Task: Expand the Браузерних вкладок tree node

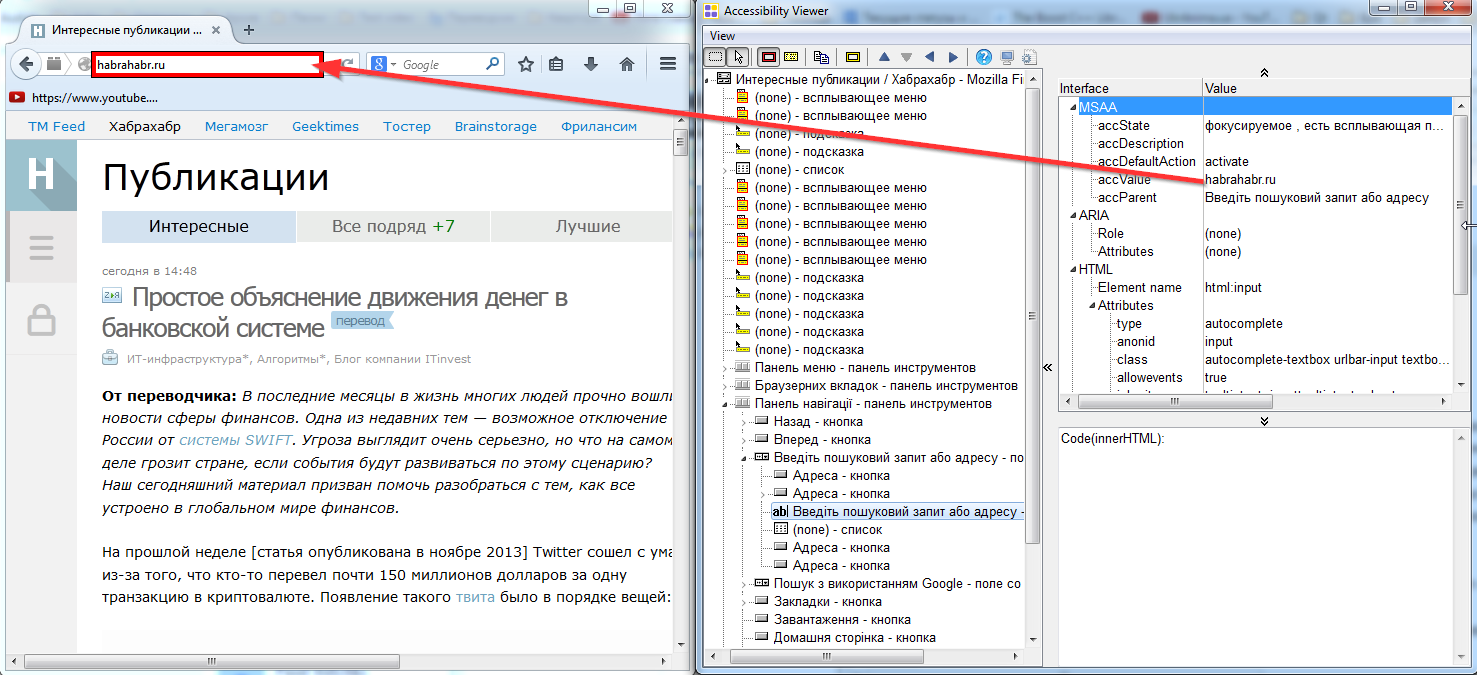Action: click(726, 386)
